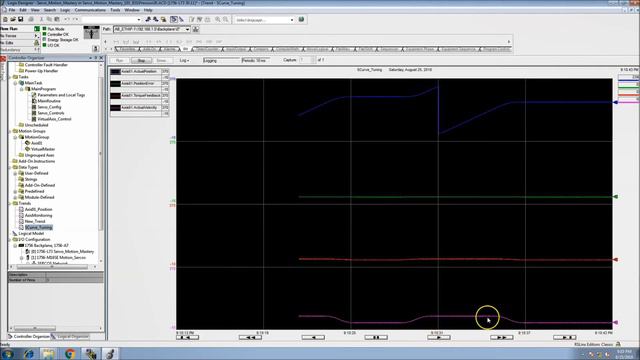Open the Edit menu
This screenshot has width=640, height=360.
pyautogui.click(x=23, y=10)
